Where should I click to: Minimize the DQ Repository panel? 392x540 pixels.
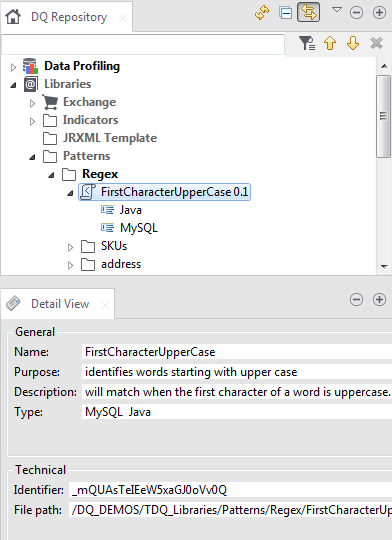point(356,13)
